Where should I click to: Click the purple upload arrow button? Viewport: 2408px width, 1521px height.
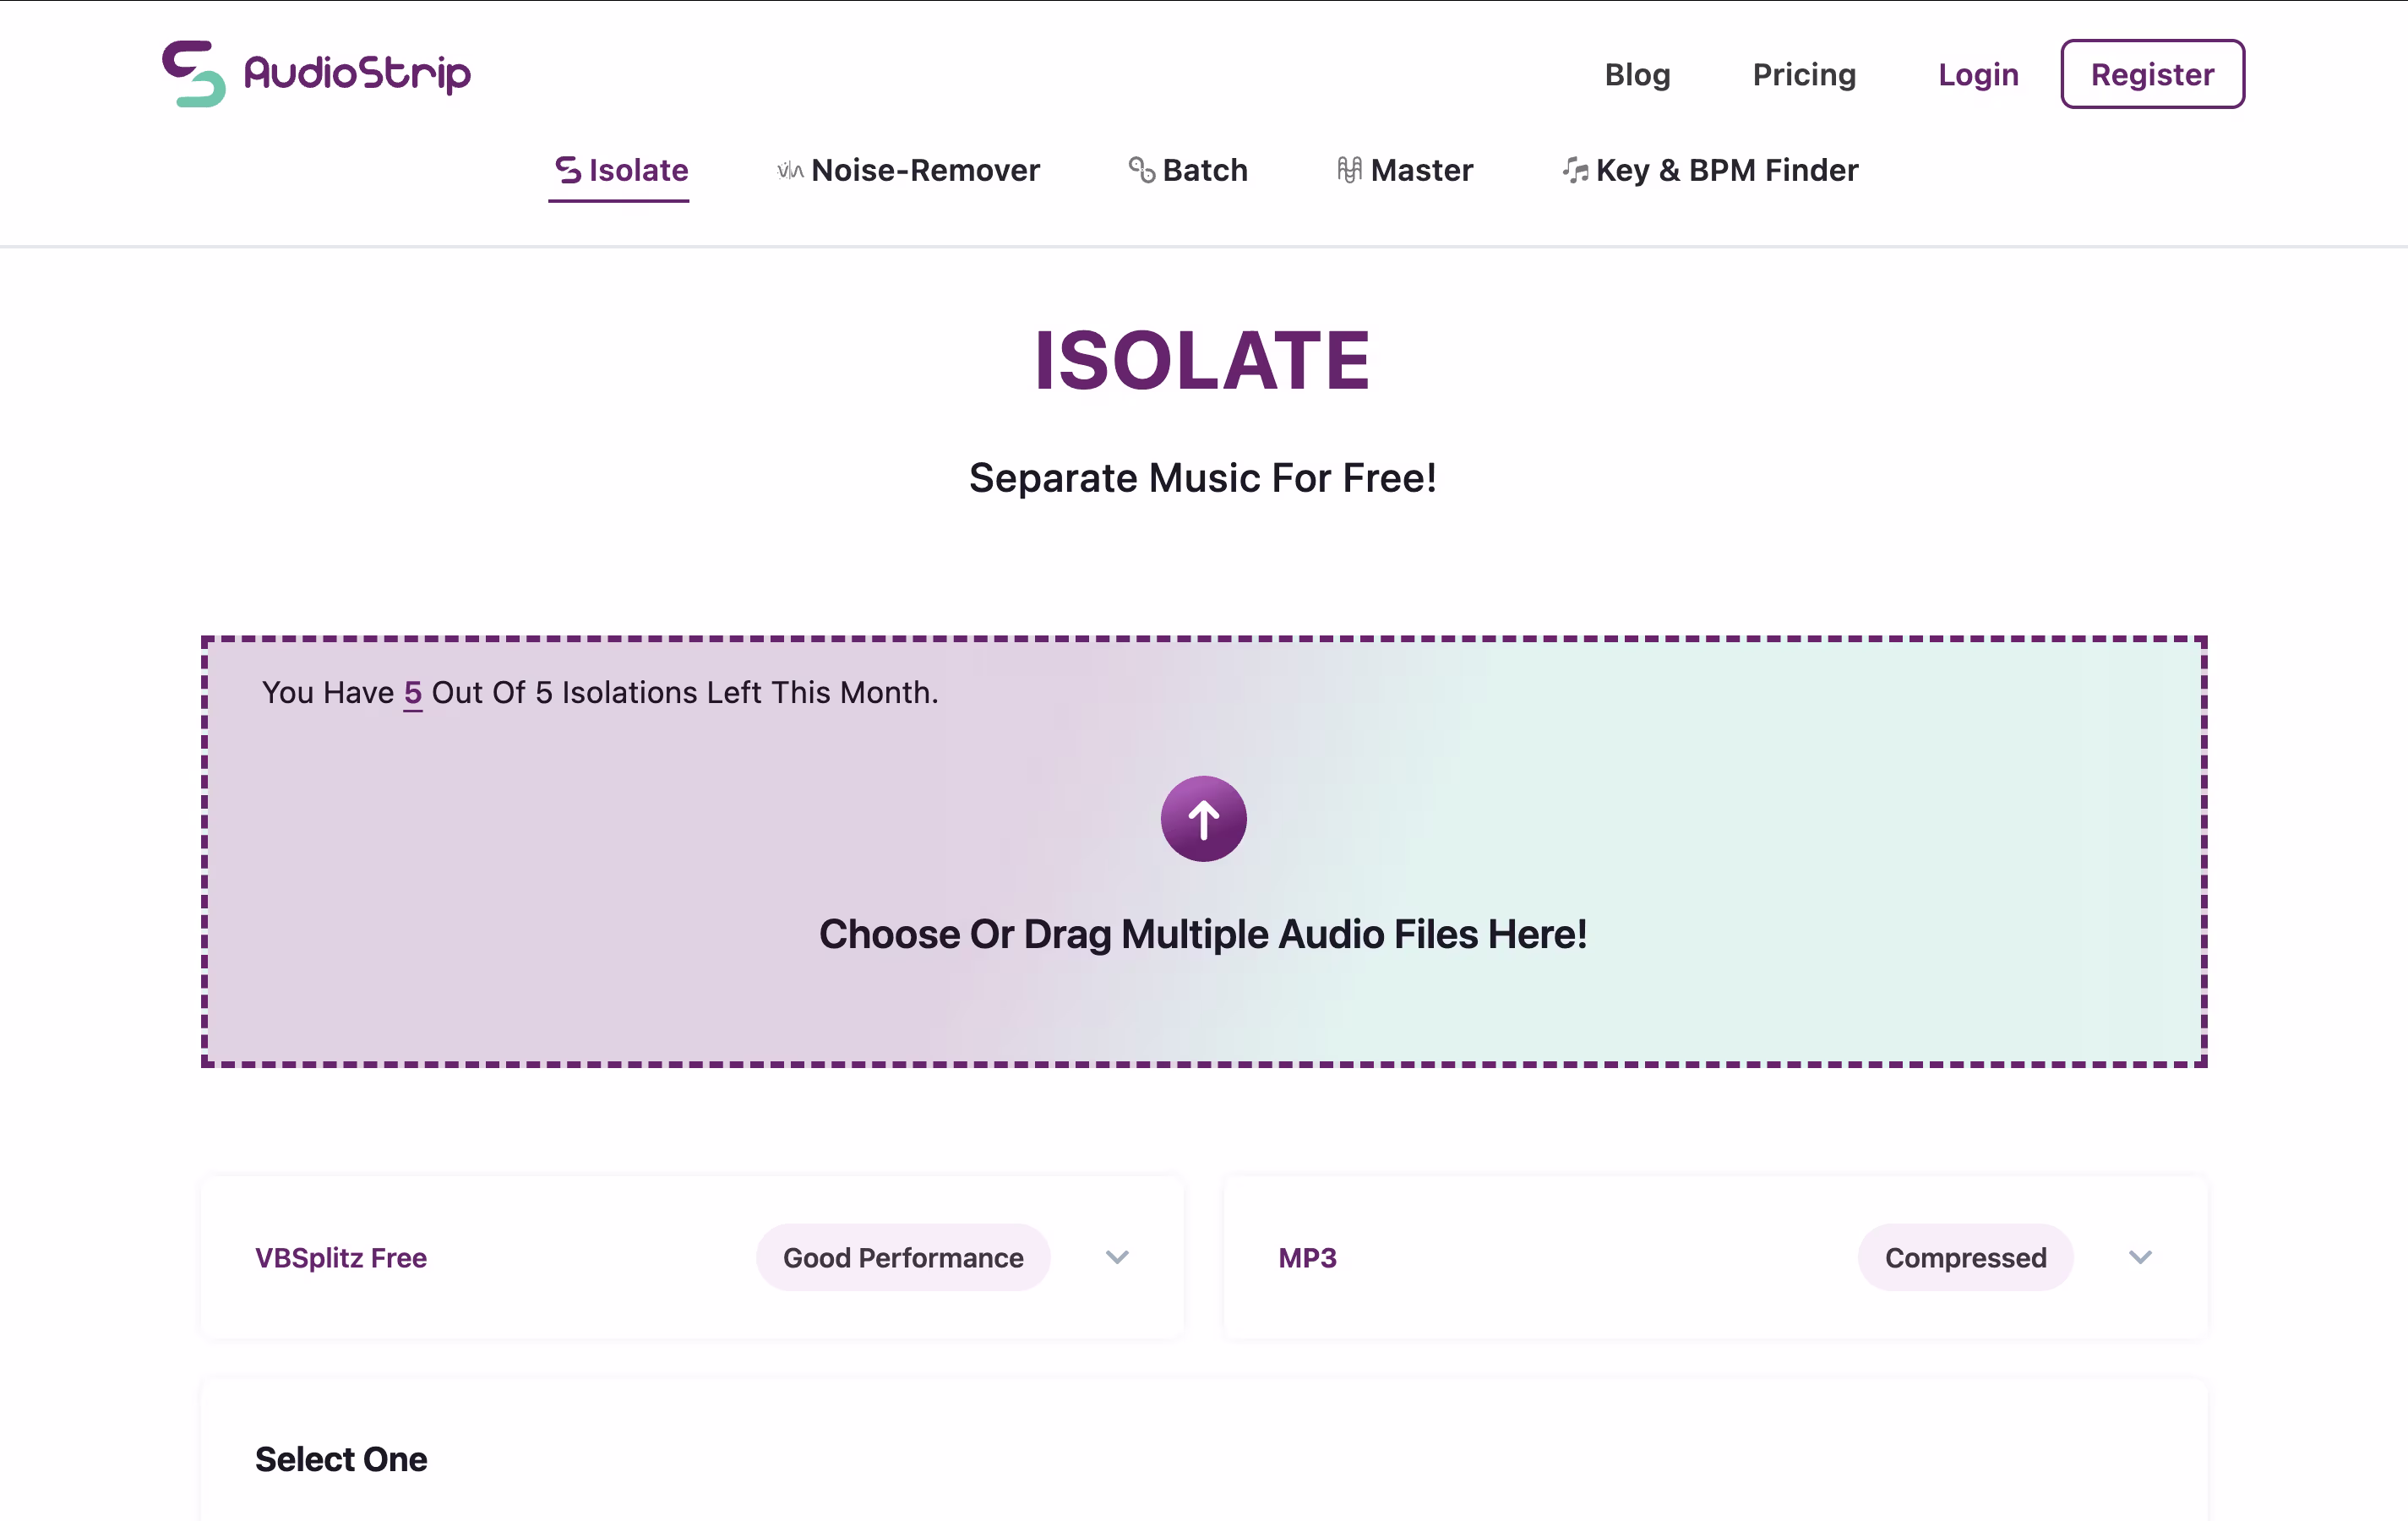point(1203,818)
